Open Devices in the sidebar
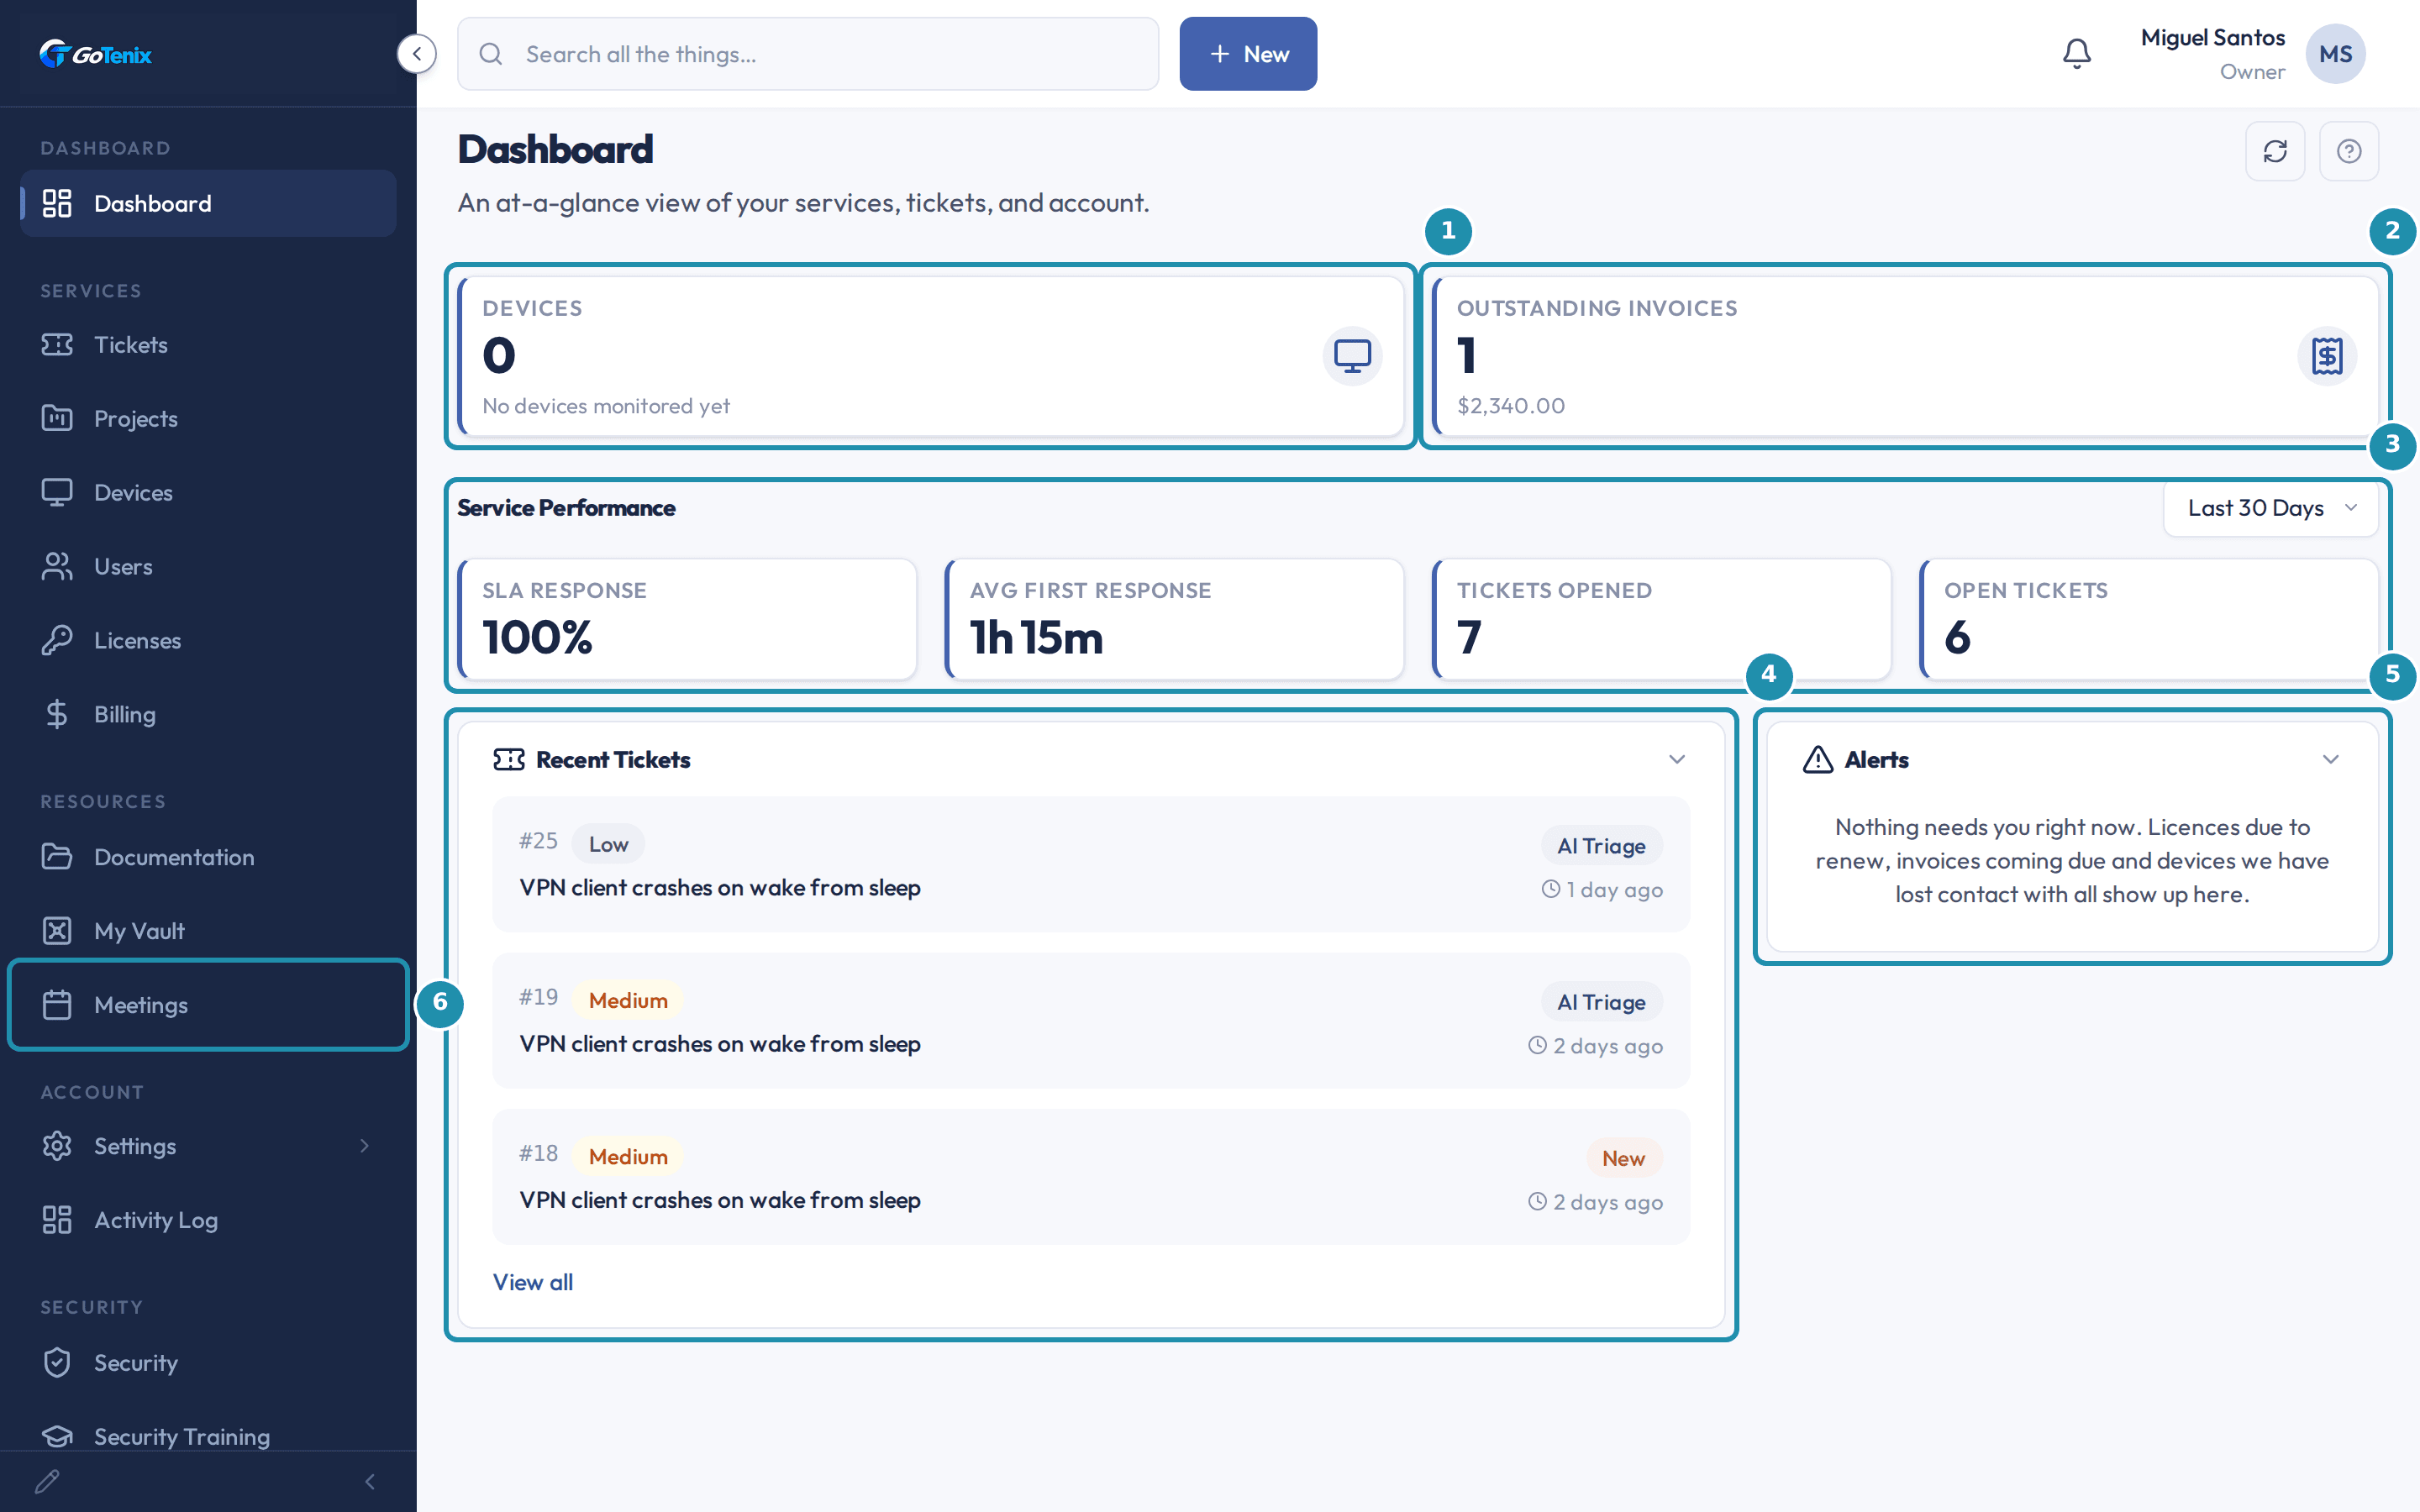Image resolution: width=2420 pixels, height=1512 pixels. click(x=208, y=493)
